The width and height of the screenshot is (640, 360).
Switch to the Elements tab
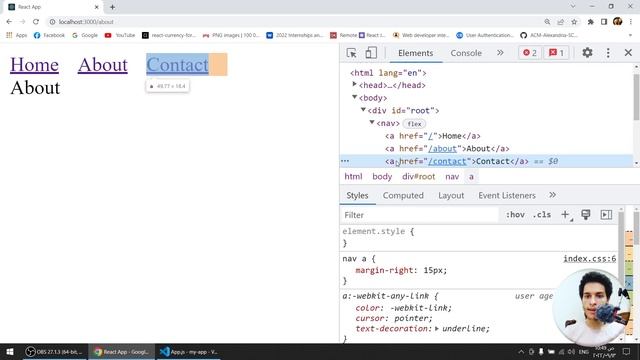[416, 53]
